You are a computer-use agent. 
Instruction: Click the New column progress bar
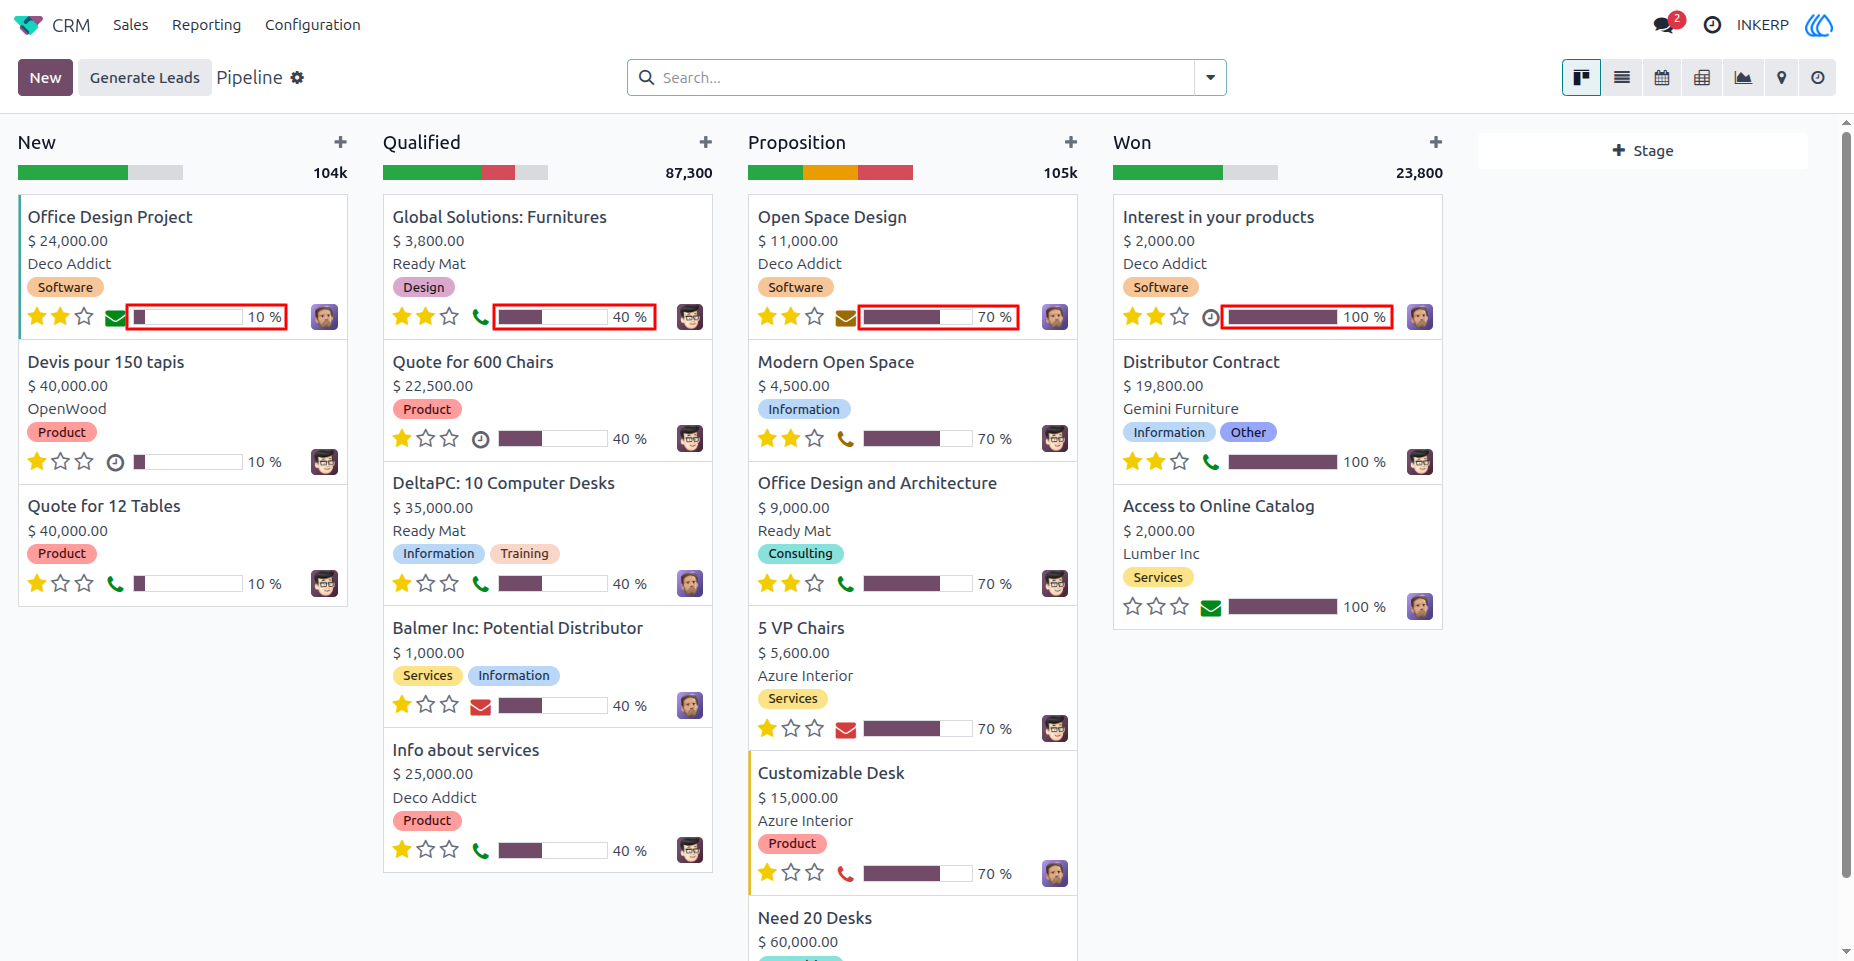100,173
